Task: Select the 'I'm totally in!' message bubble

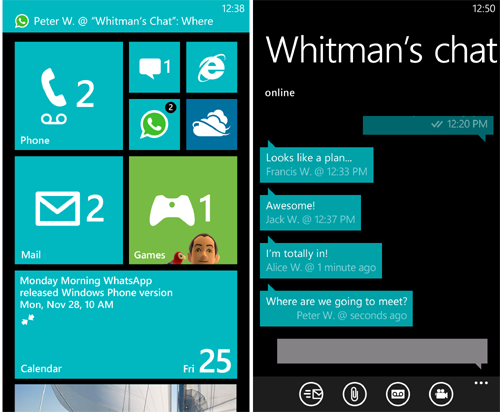Action: pyautogui.click(x=321, y=261)
